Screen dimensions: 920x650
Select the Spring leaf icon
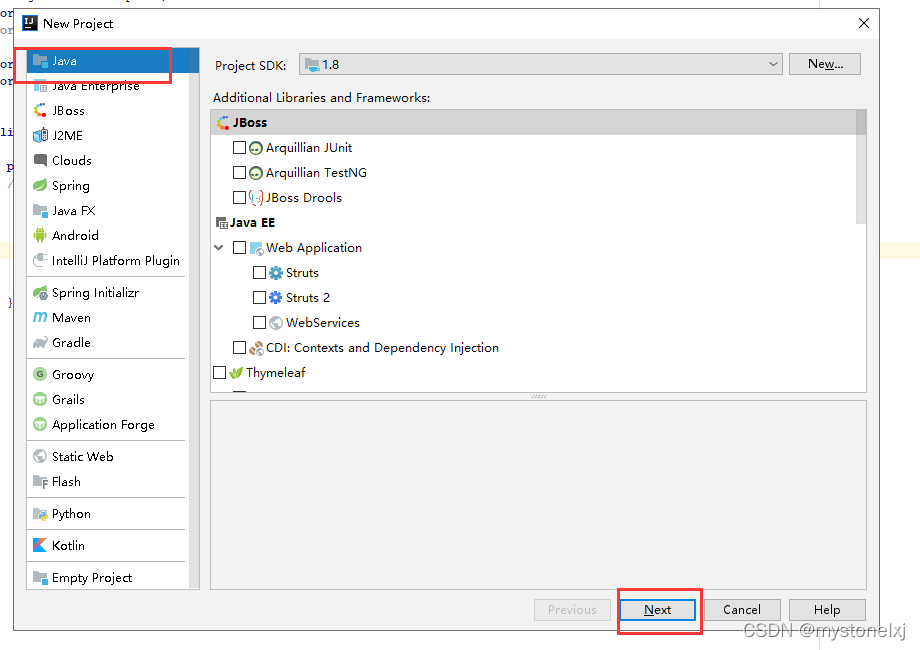[40, 185]
